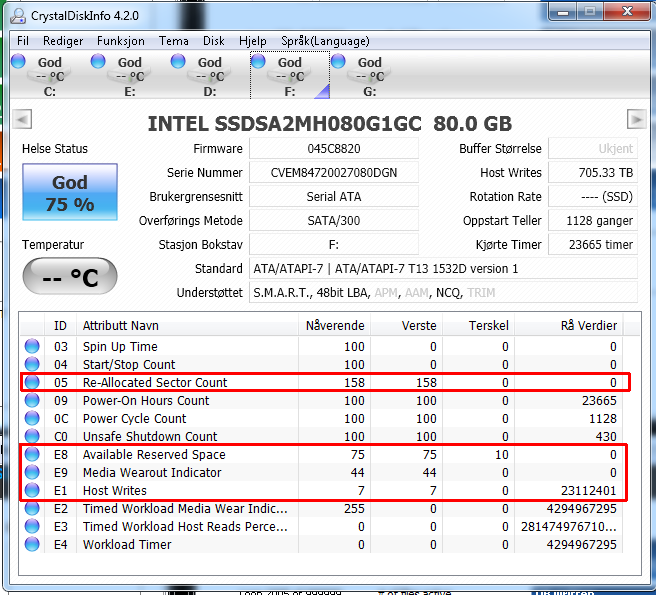Click the SATA/300 transfer mode field
The height and width of the screenshot is (595, 656).
click(334, 221)
